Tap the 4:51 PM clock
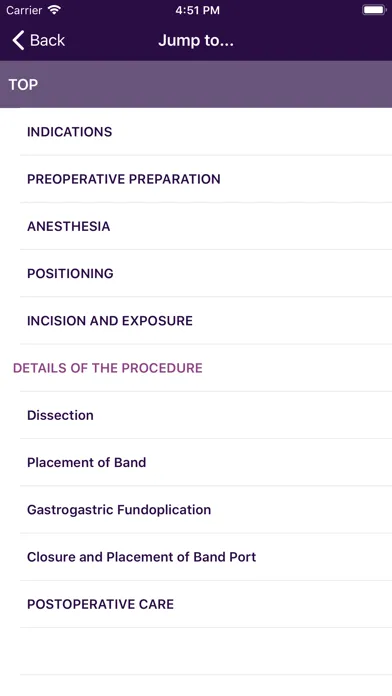 (x=197, y=10)
